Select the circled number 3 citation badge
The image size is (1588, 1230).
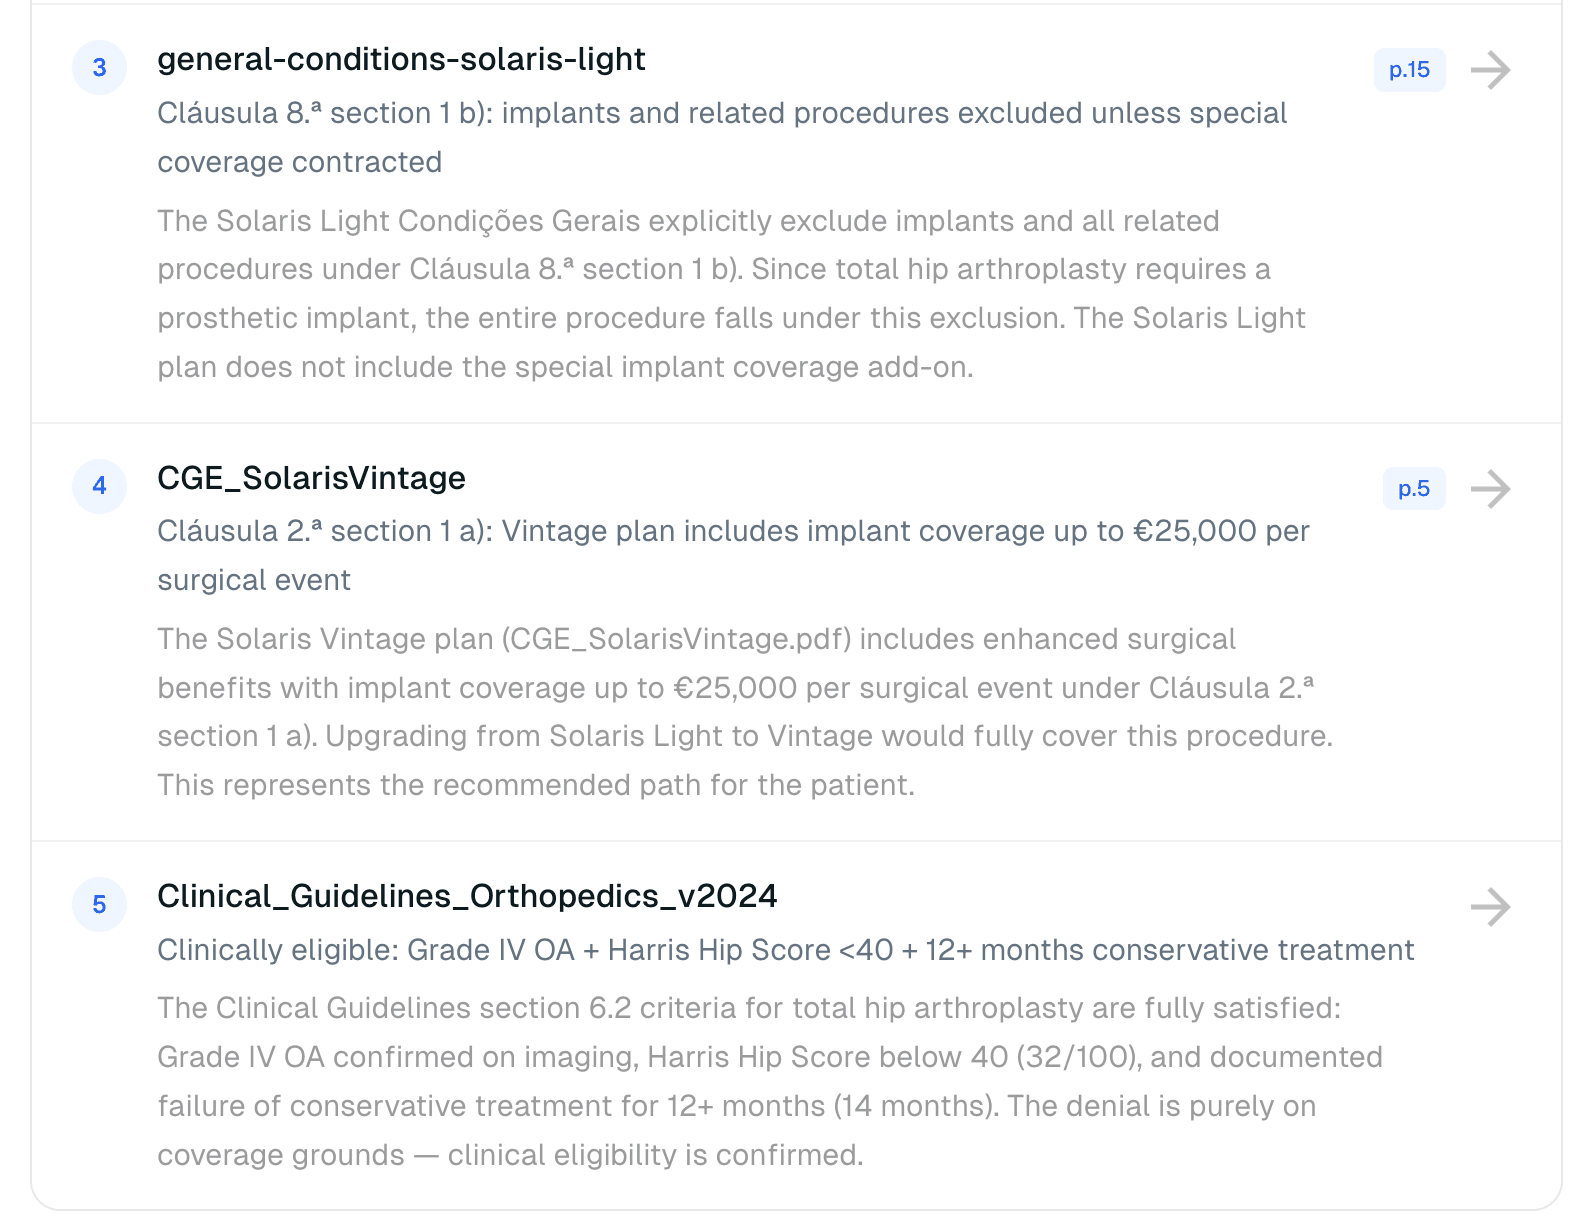click(98, 67)
